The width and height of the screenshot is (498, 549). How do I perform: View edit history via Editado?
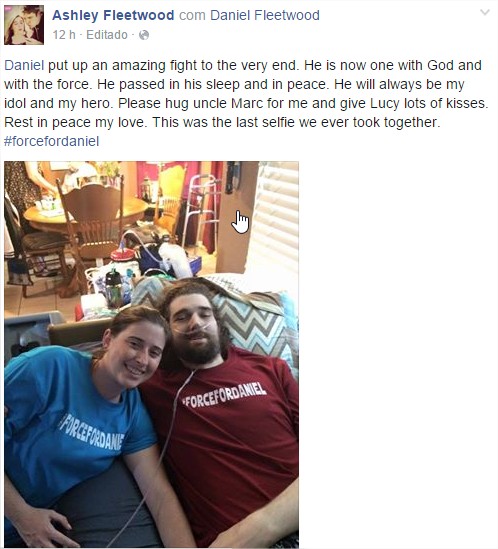(107, 35)
